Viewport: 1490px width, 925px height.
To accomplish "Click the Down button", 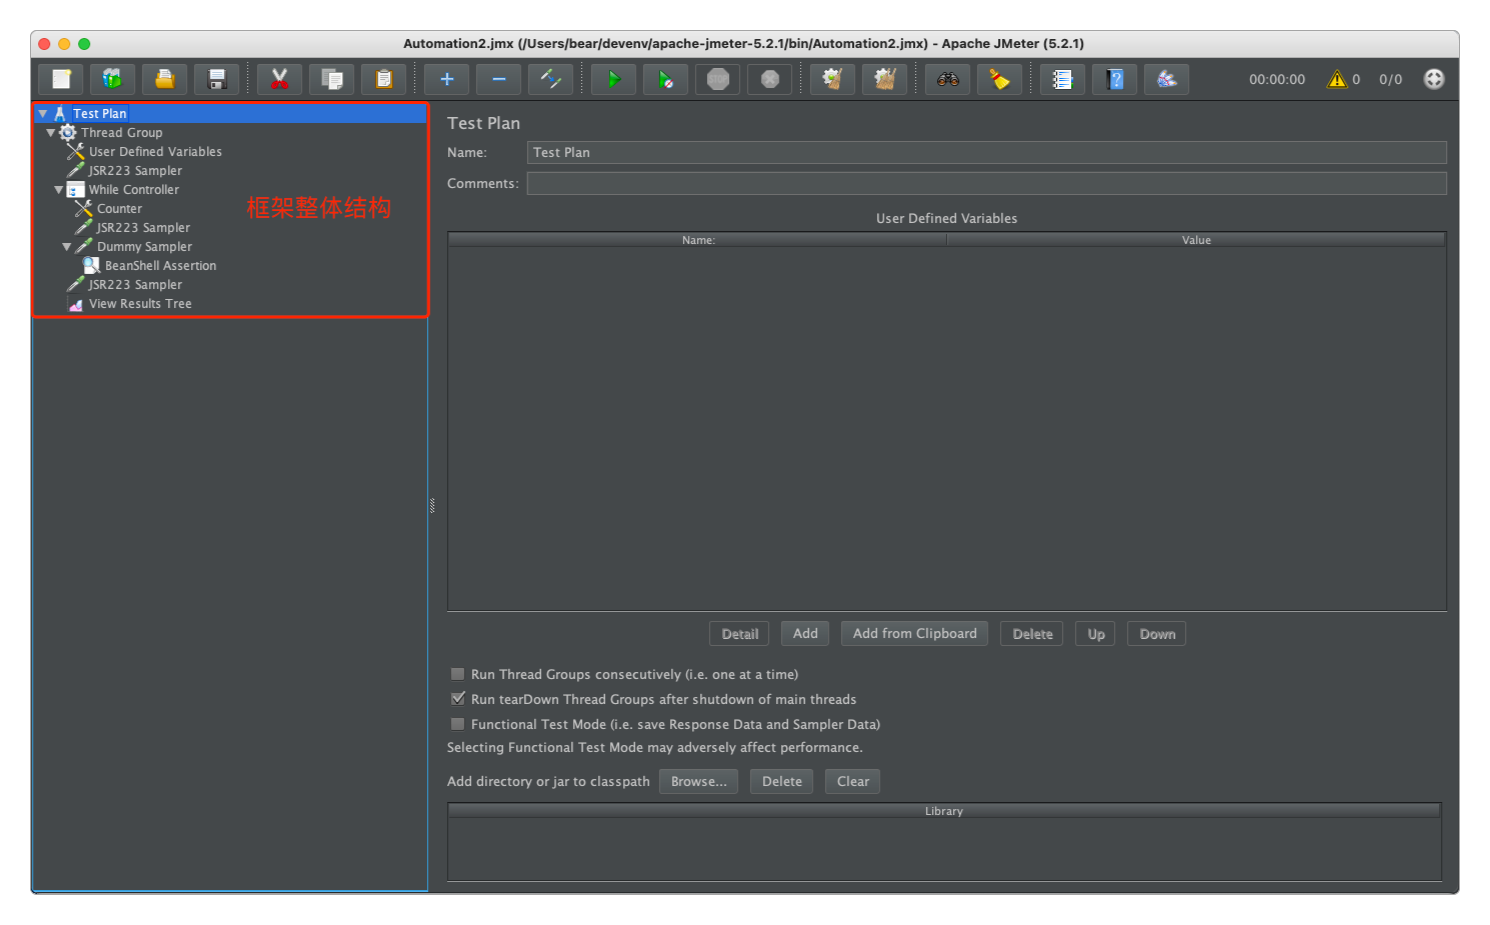I will pos(1157,634).
